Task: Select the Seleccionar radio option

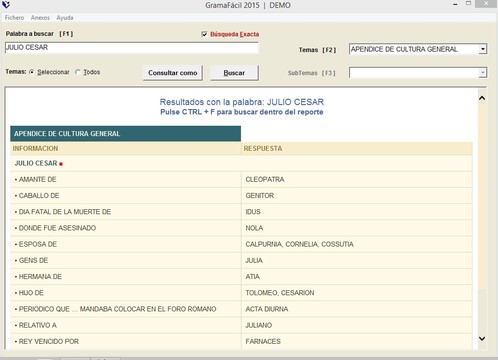Action: [x=32, y=72]
